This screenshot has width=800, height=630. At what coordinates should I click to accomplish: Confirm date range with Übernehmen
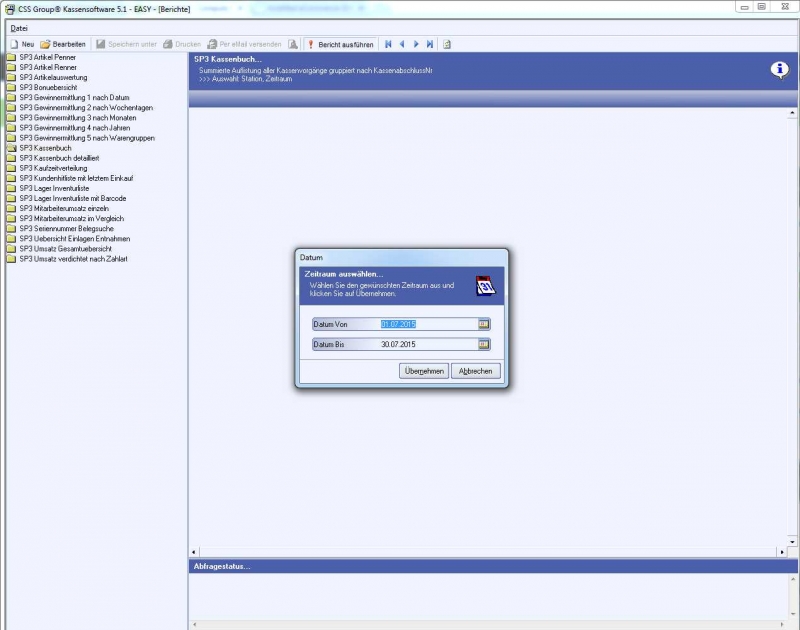tap(423, 371)
